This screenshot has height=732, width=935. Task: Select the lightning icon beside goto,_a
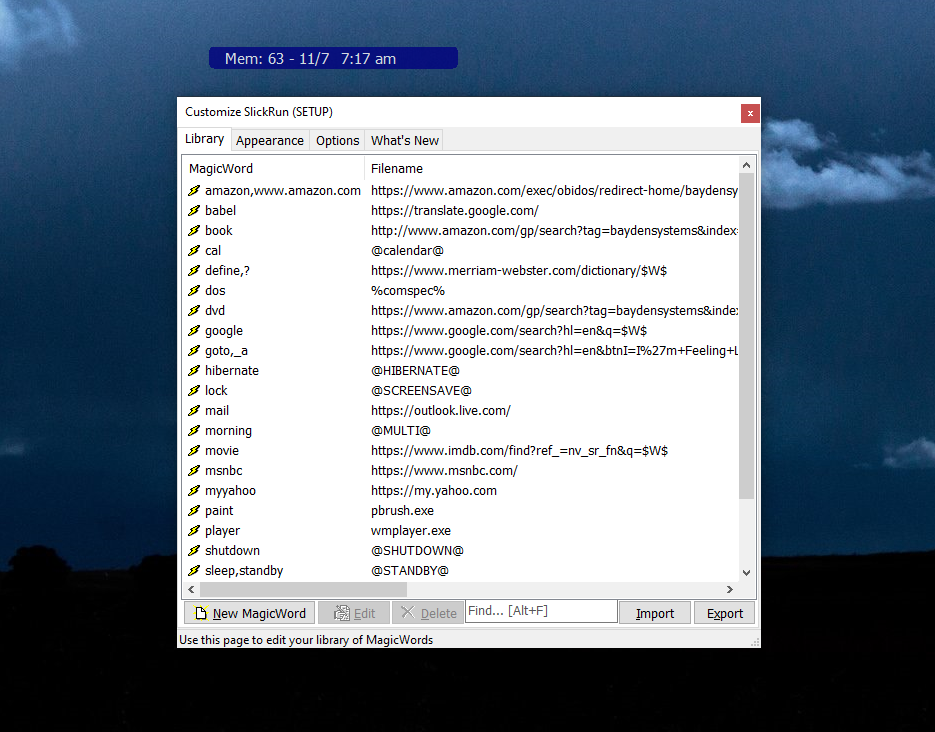[194, 351]
